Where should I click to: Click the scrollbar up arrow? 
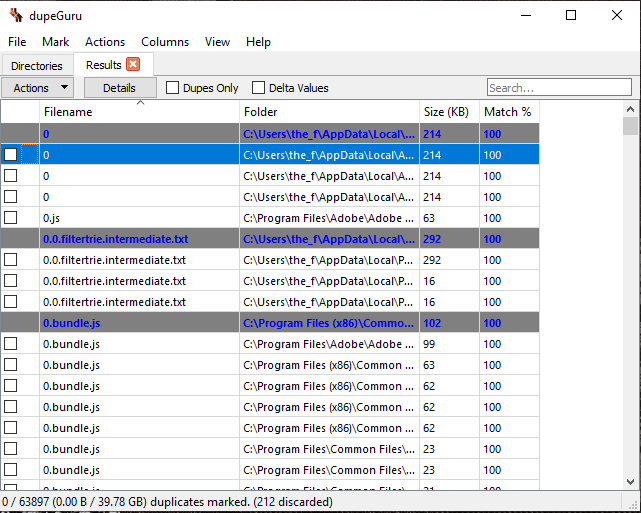click(x=630, y=109)
